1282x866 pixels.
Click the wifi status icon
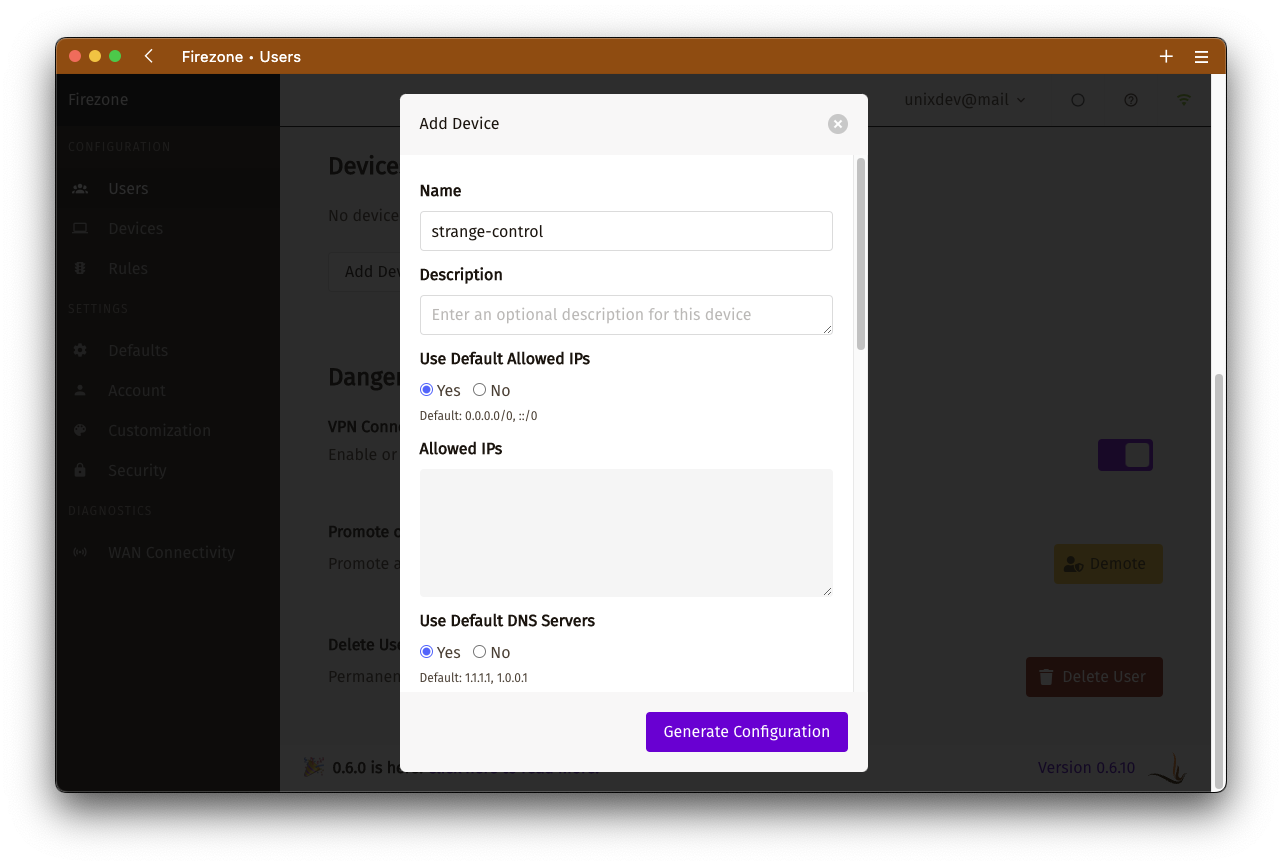tap(1184, 100)
